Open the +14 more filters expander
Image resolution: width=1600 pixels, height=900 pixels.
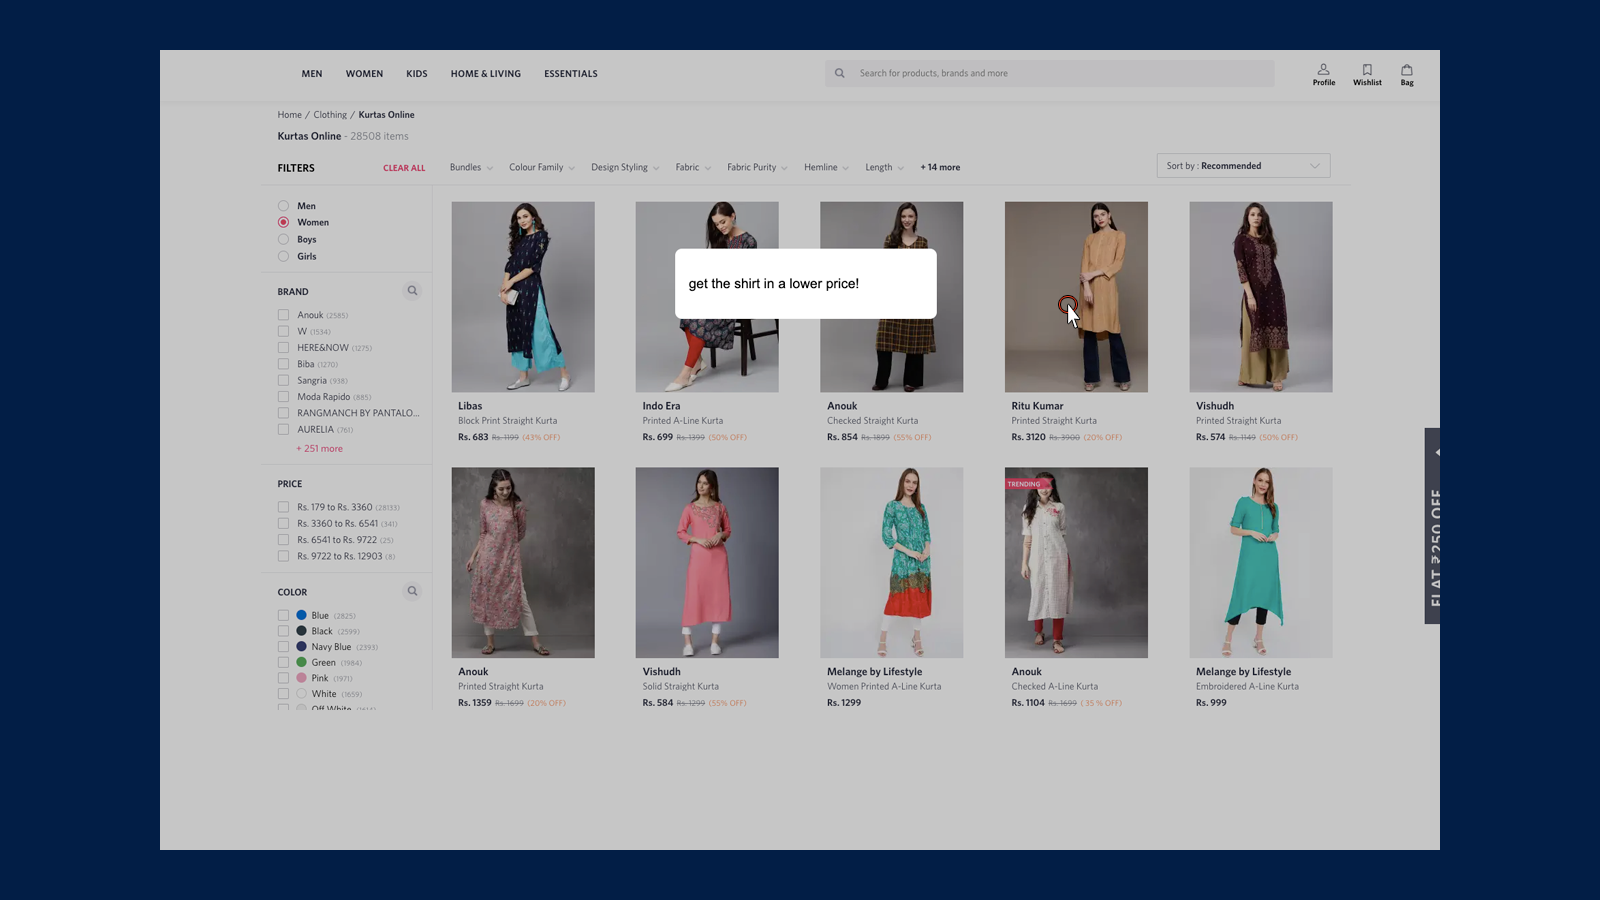(x=939, y=167)
